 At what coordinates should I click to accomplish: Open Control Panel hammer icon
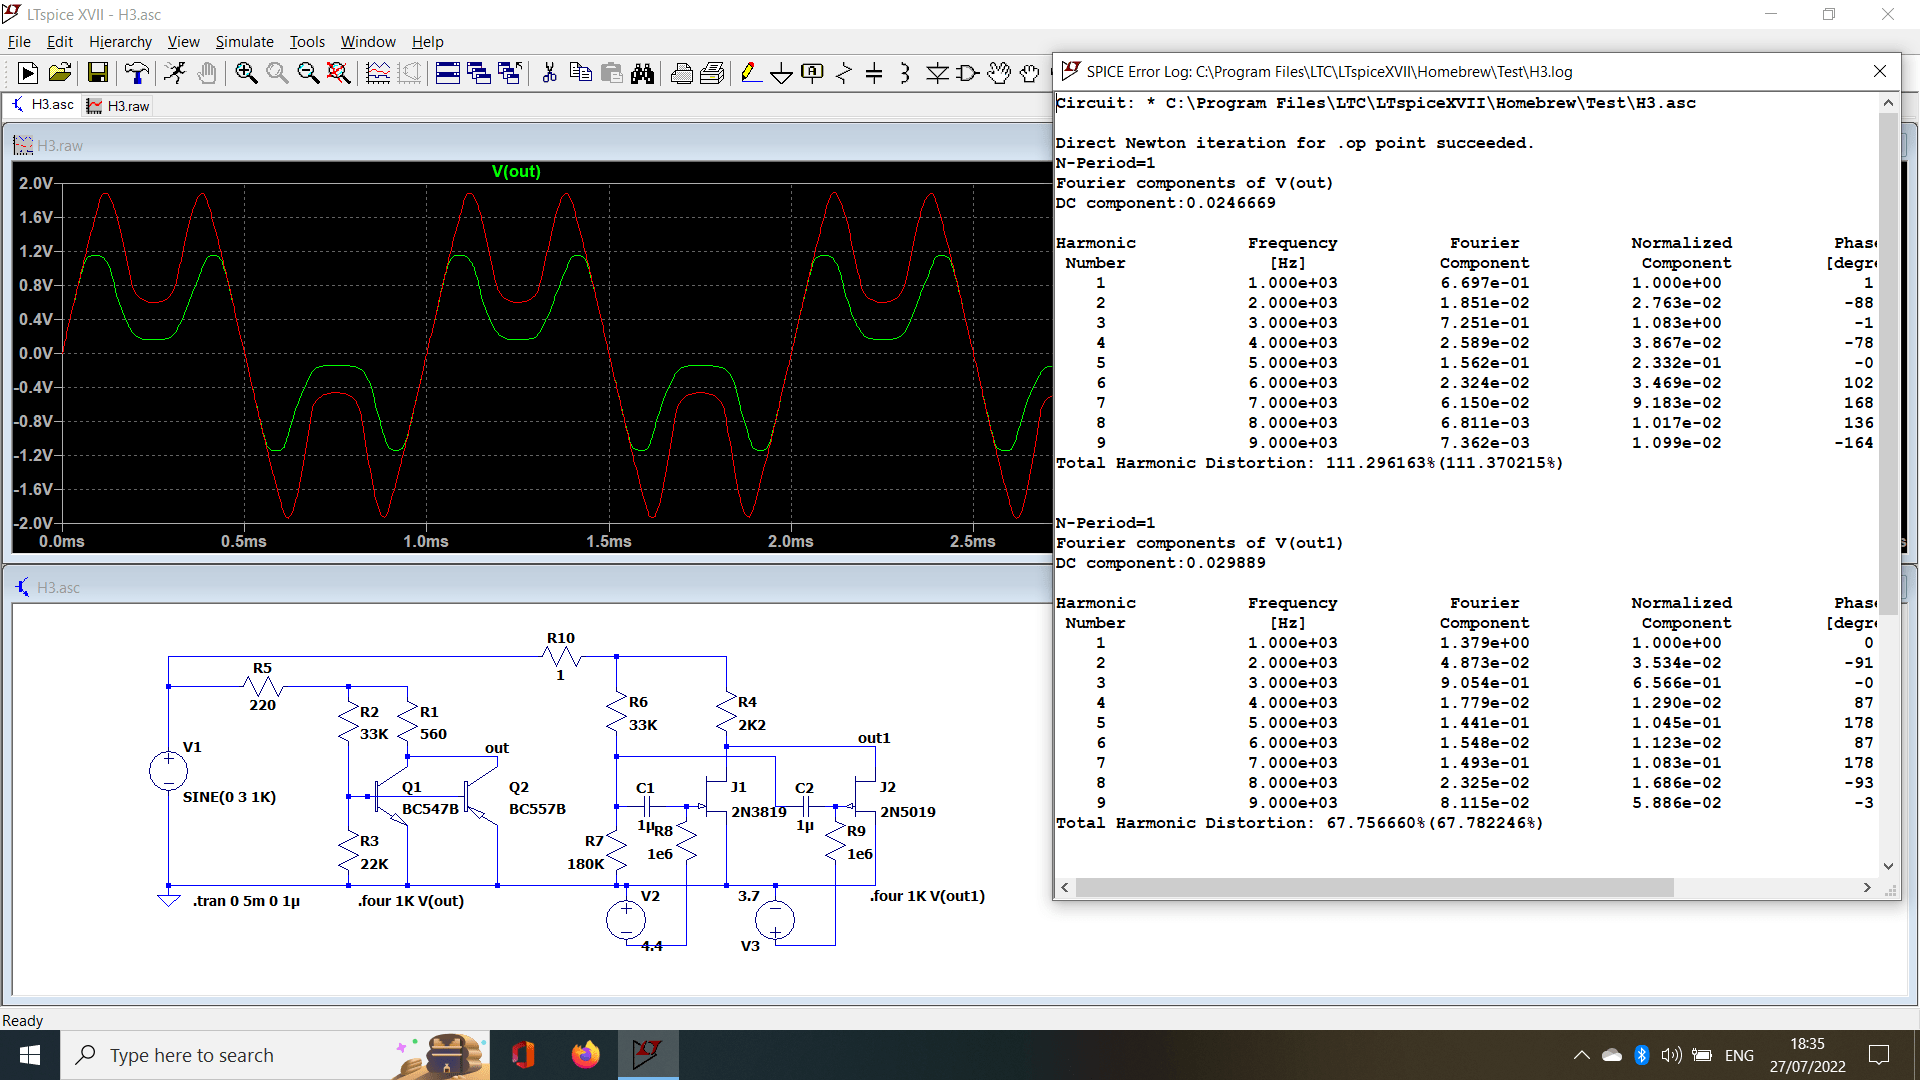[x=136, y=72]
